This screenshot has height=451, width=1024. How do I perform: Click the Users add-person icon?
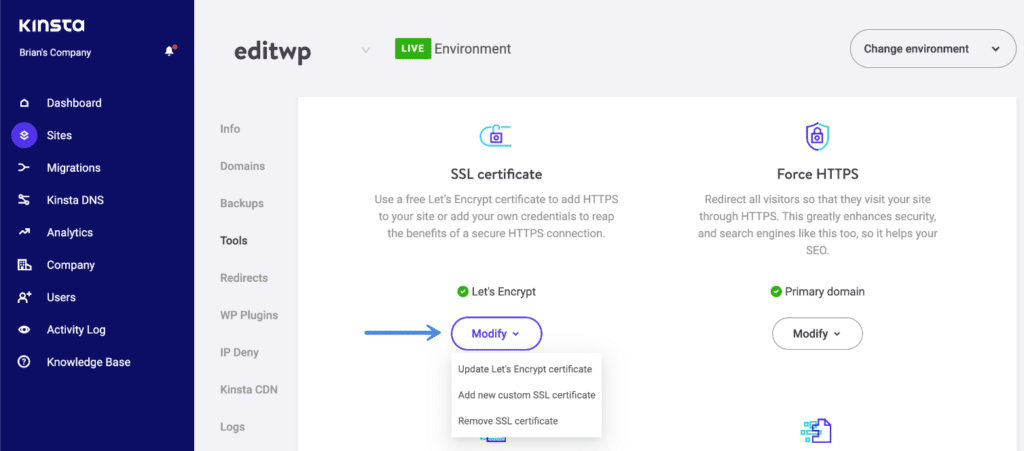pyautogui.click(x=24, y=297)
